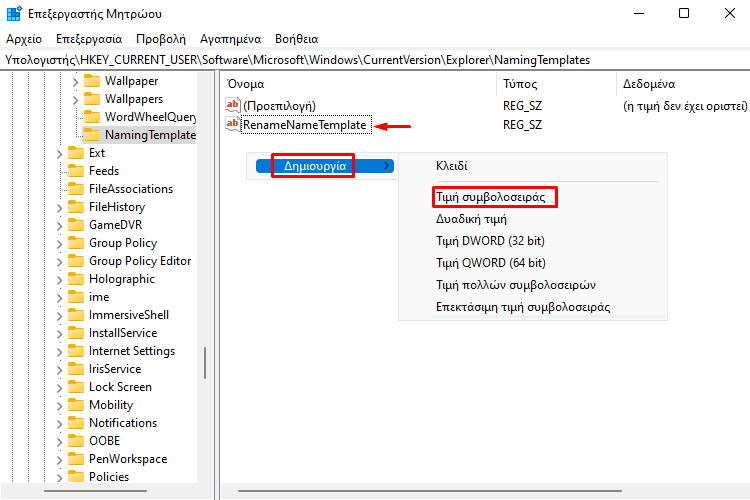Image resolution: width=750 pixels, height=500 pixels.
Task: Expand the Internet Settings key chevron
Action: (x=59, y=352)
